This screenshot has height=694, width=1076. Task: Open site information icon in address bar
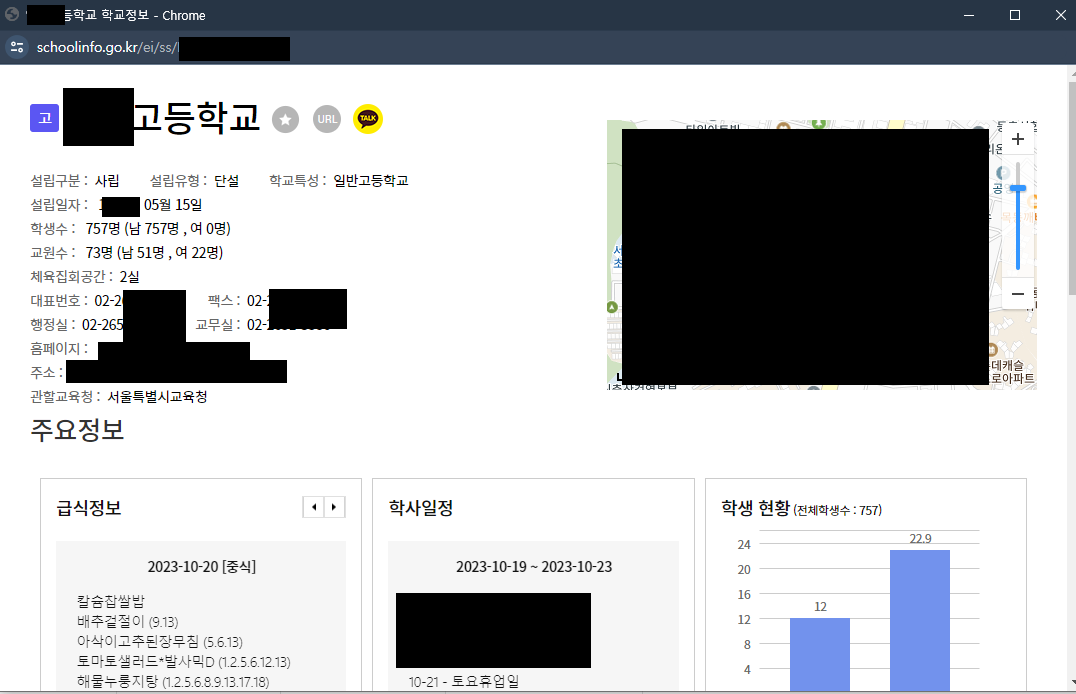[x=17, y=47]
